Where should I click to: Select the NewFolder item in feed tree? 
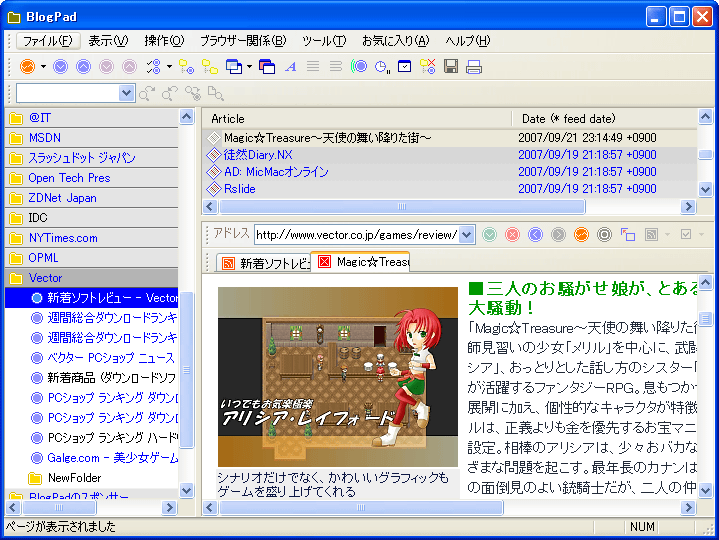[65, 478]
